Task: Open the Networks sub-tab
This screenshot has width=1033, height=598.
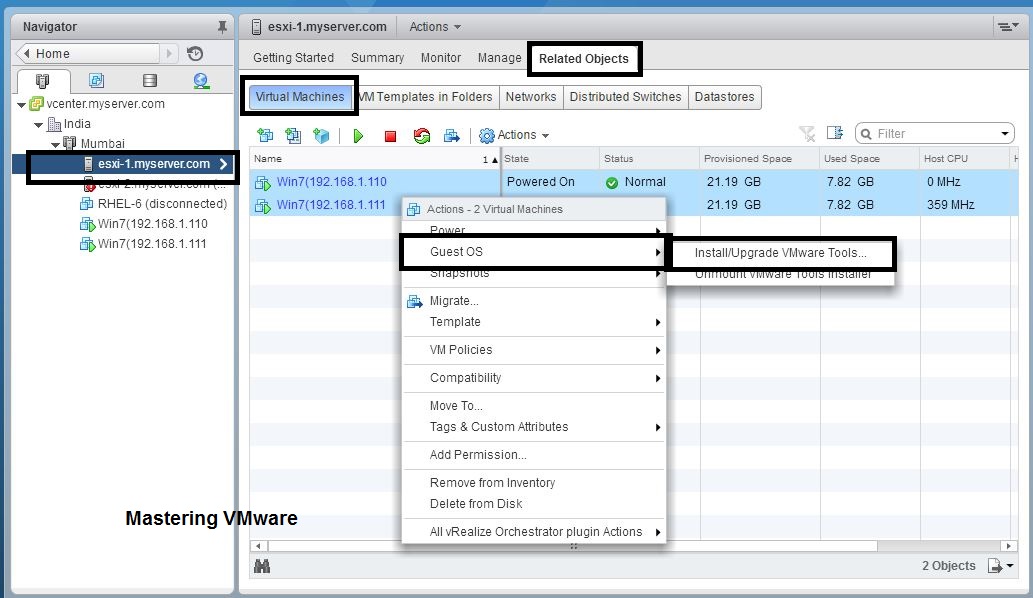Action: [x=531, y=97]
